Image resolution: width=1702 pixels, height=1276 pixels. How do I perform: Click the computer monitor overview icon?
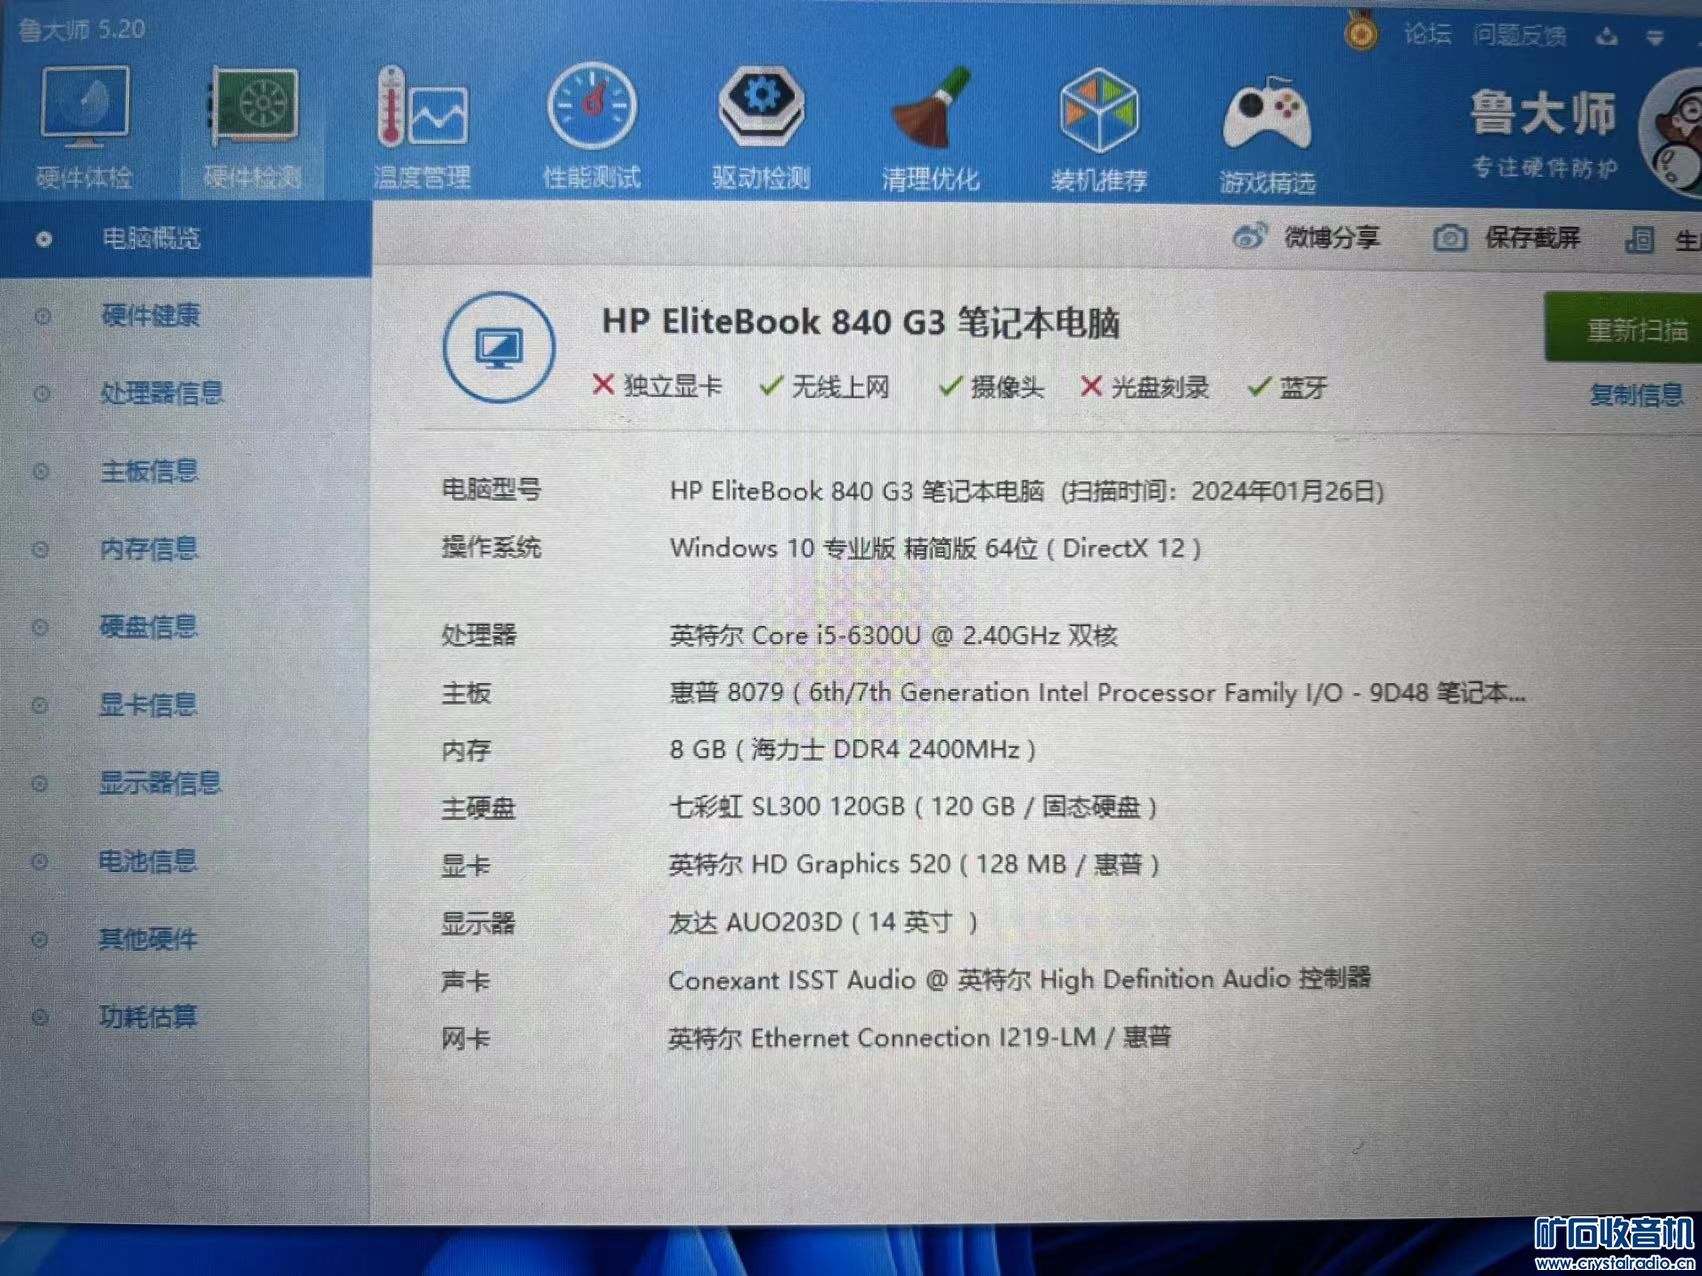(499, 347)
